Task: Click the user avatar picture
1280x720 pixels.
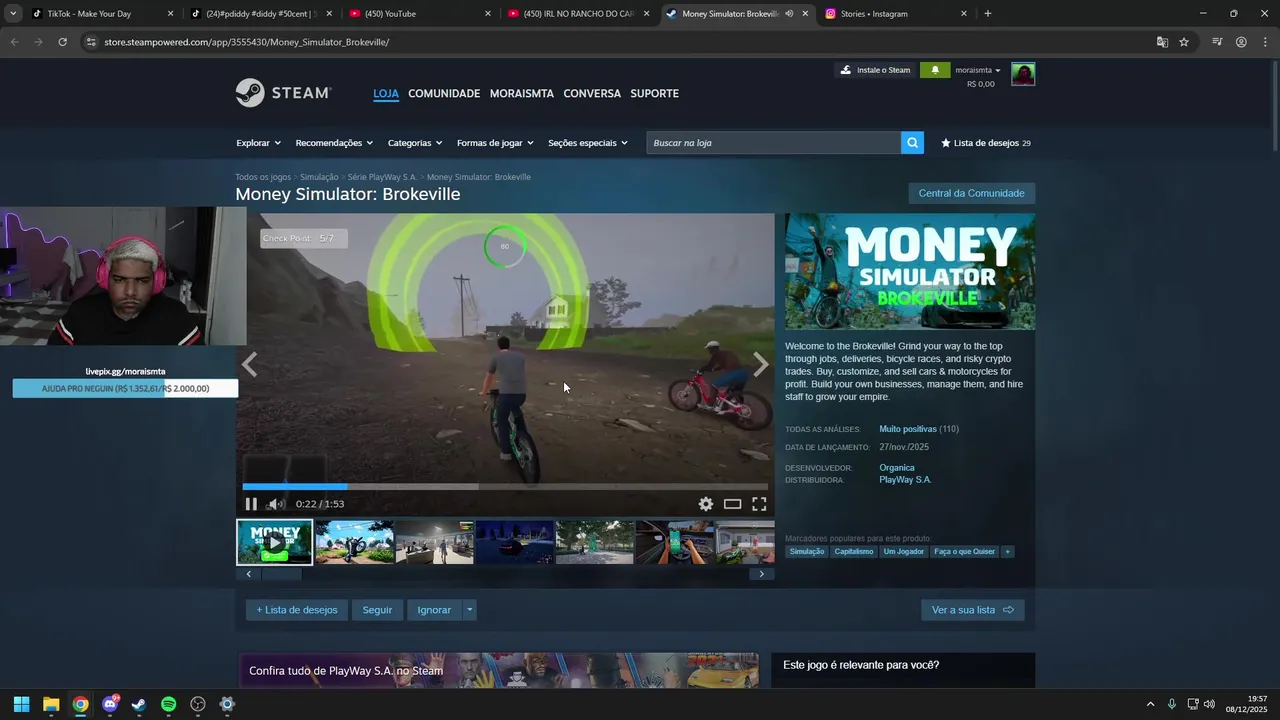Action: coord(1023,74)
